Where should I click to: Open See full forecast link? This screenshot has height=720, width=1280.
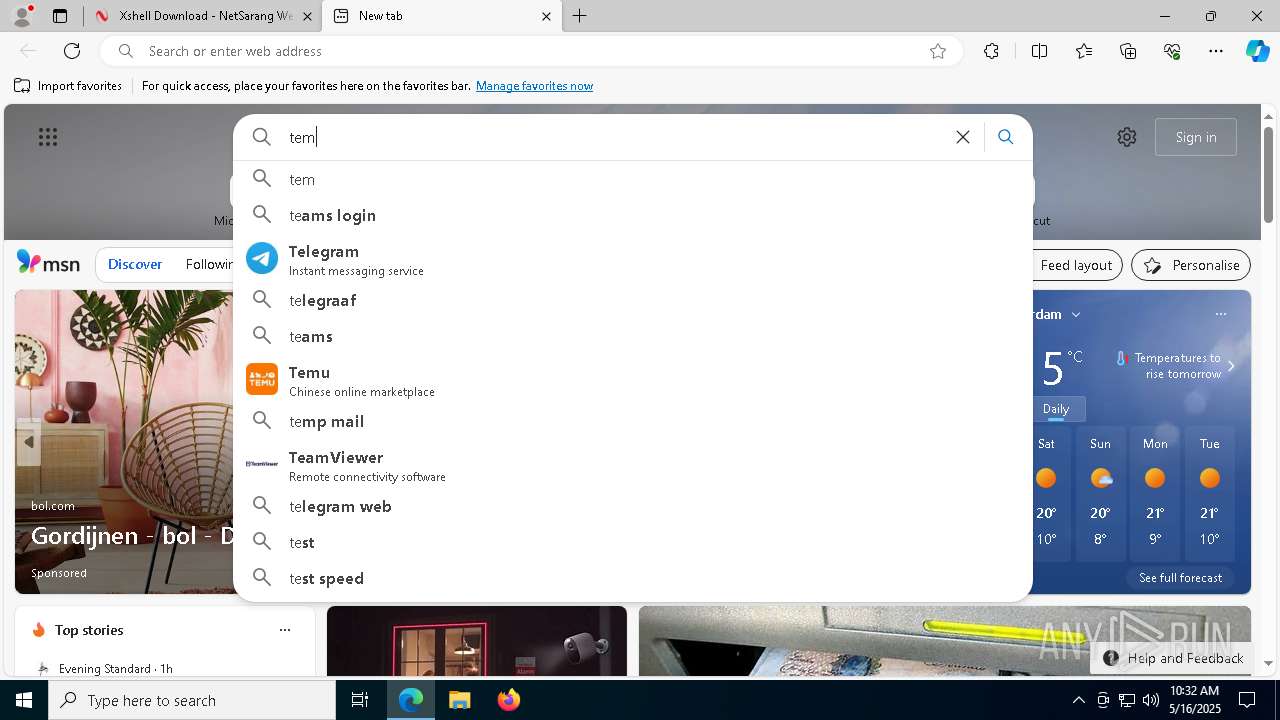click(x=1180, y=577)
